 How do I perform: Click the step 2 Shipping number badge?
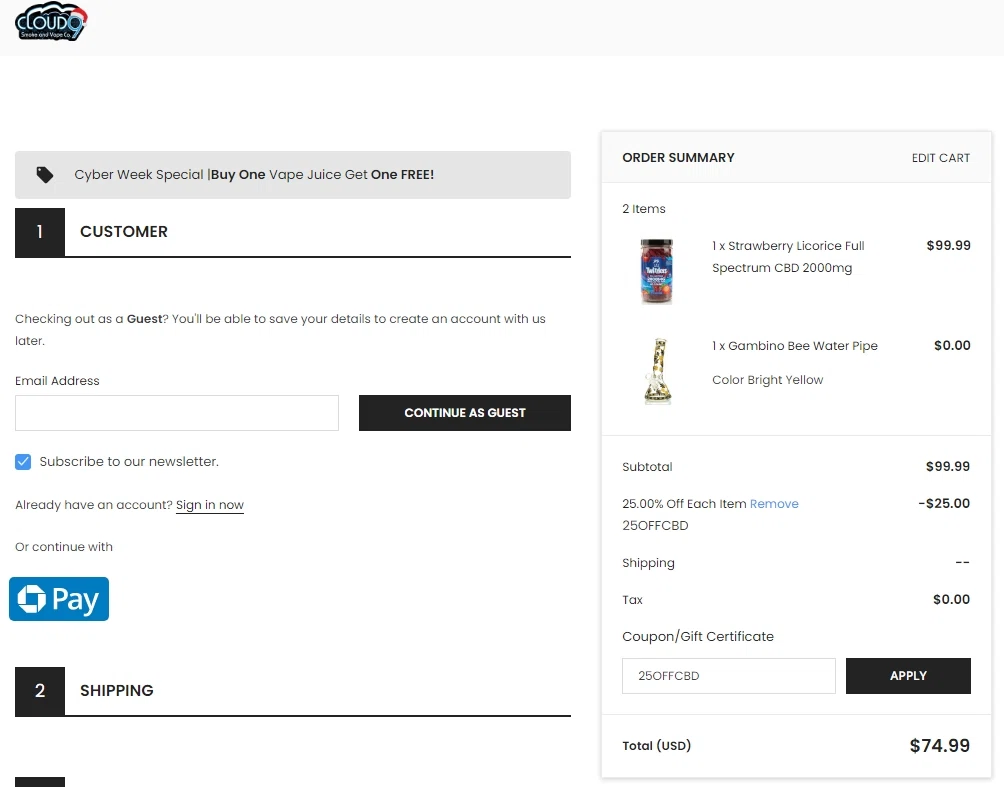[x=40, y=691]
